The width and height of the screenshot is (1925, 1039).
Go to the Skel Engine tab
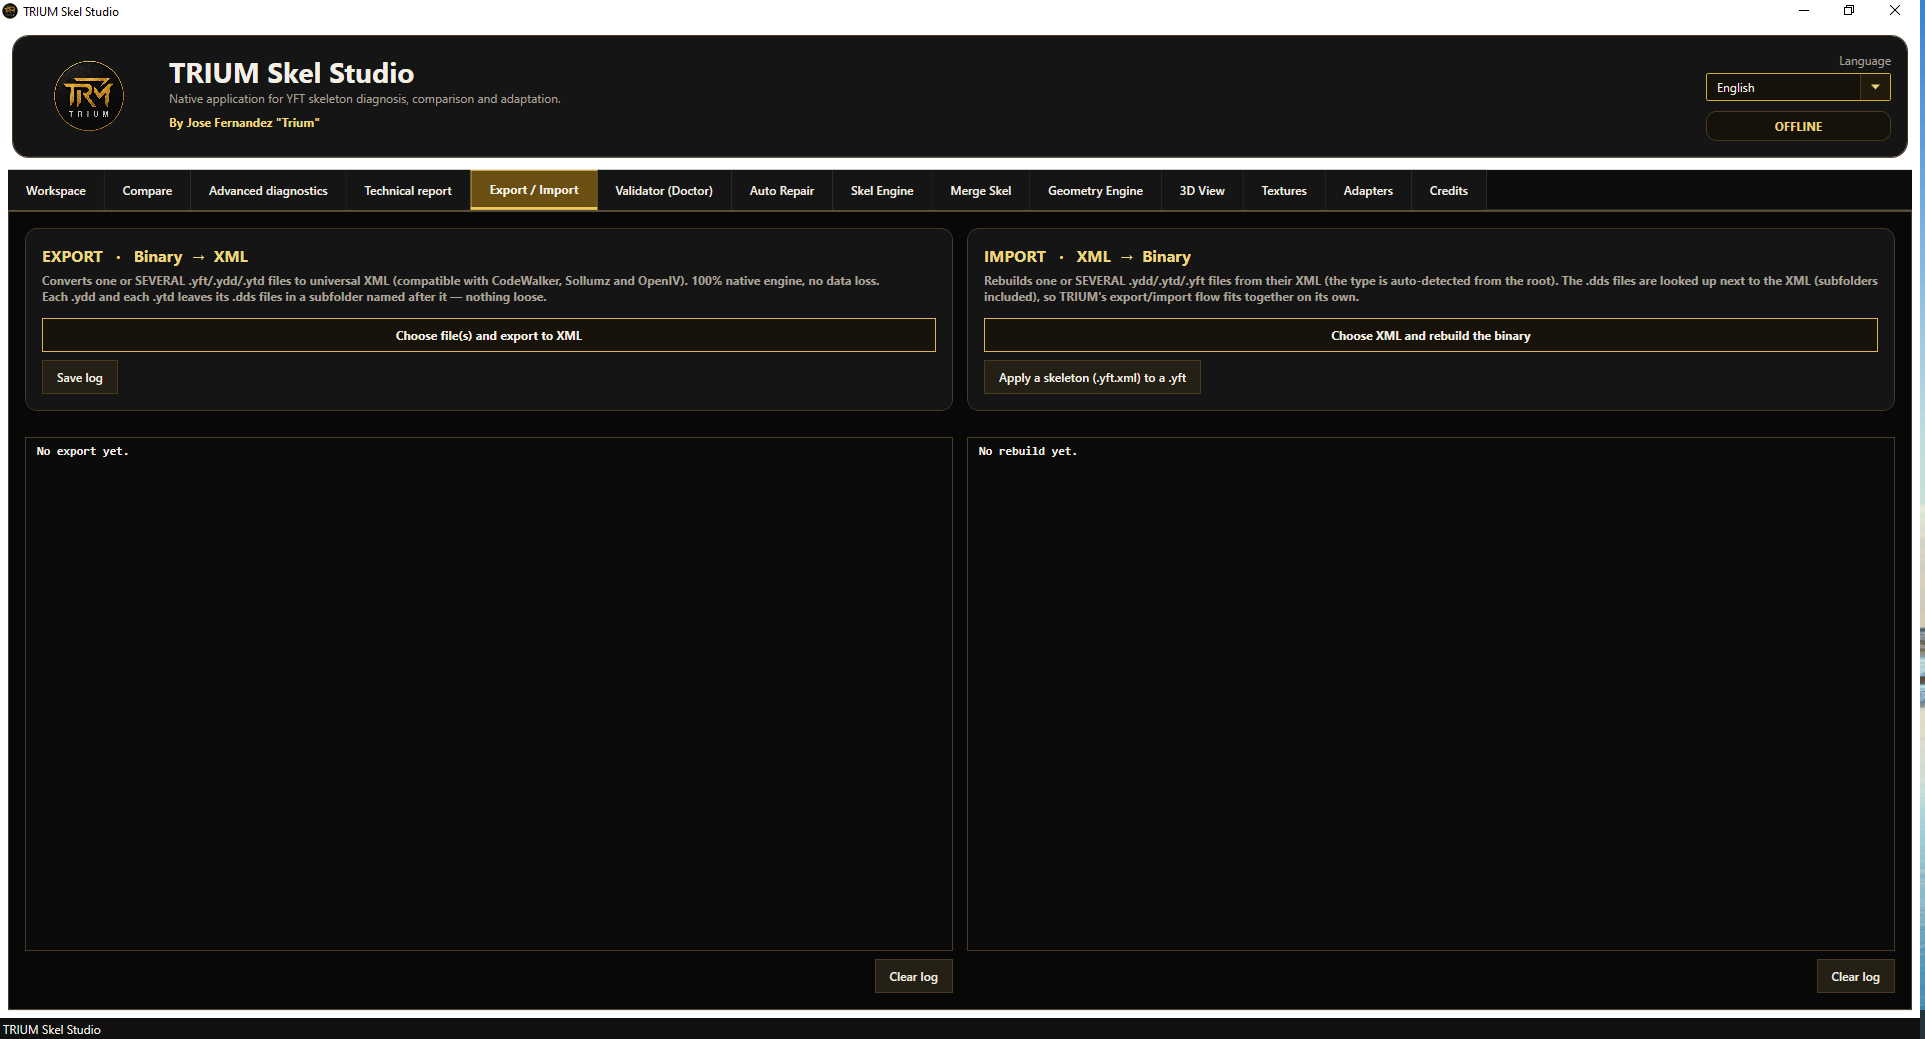(882, 190)
